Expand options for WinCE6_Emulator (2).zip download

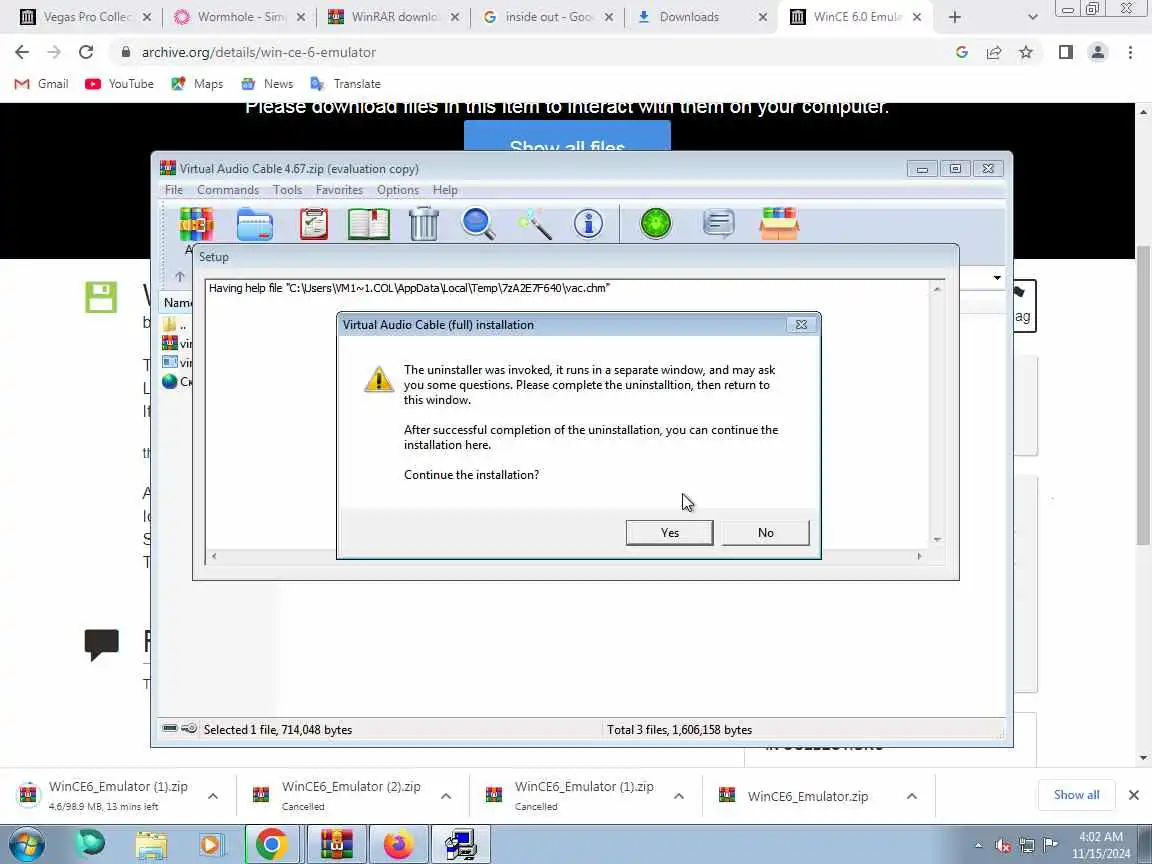click(445, 796)
